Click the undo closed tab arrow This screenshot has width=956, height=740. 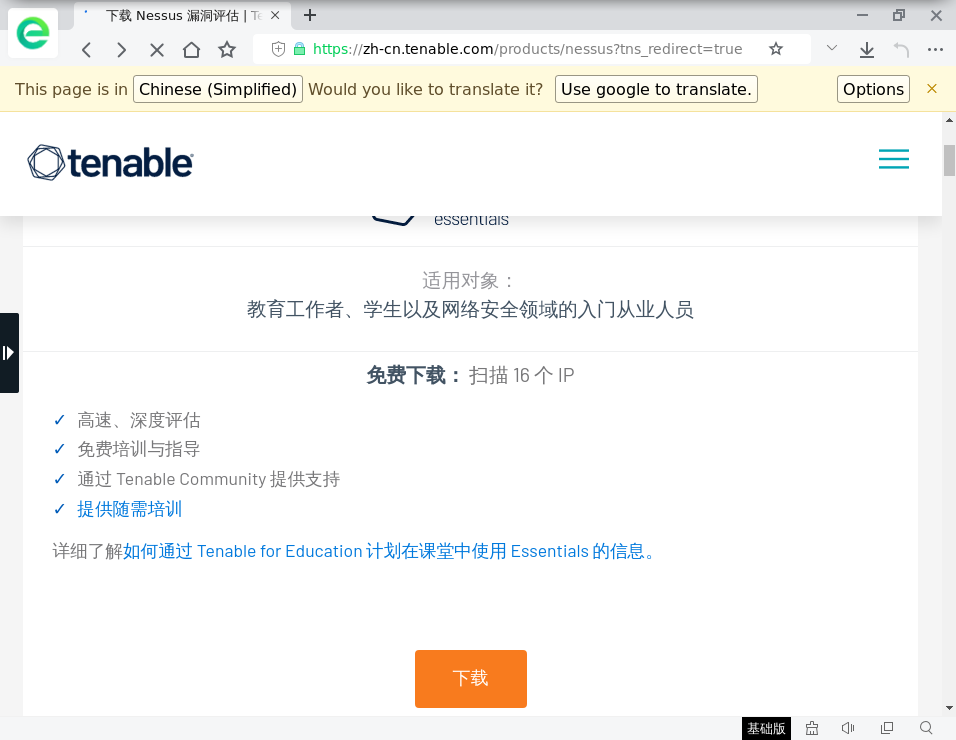[x=901, y=49]
